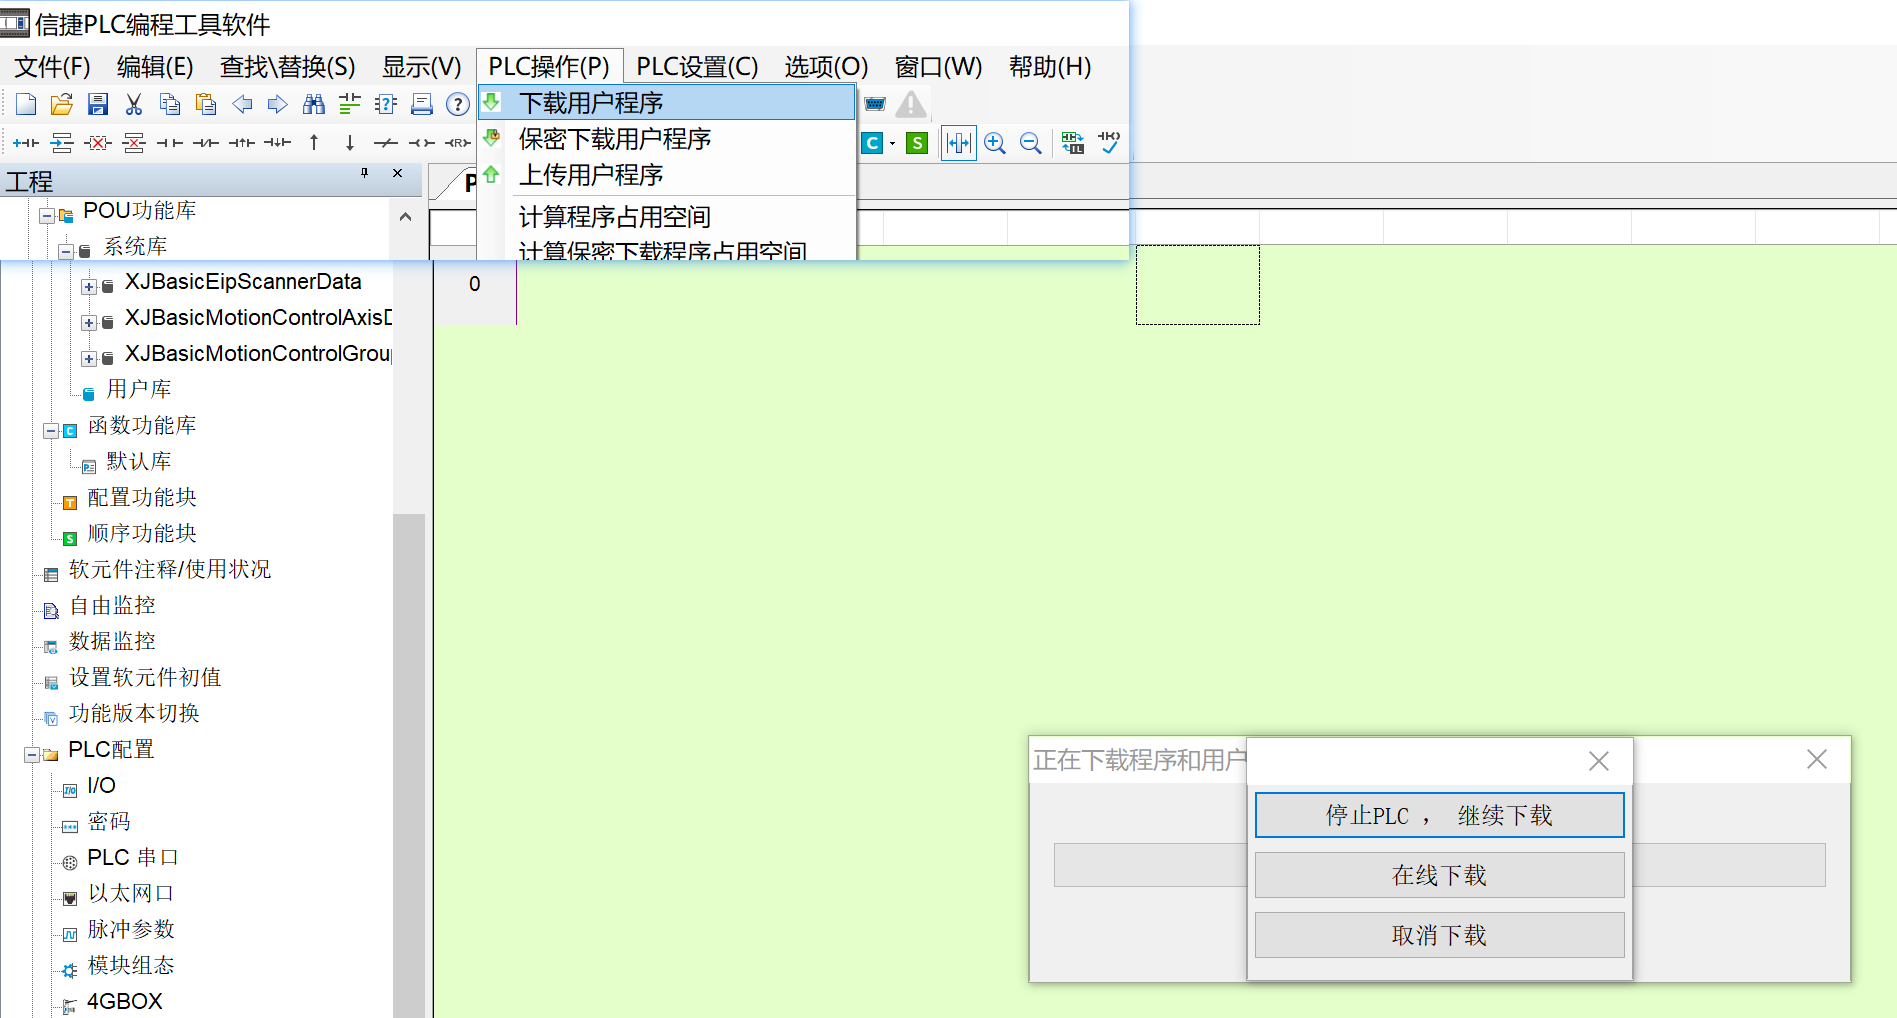Click the Print icon in toolbar
Screen dimensions: 1897x1018
[422, 104]
